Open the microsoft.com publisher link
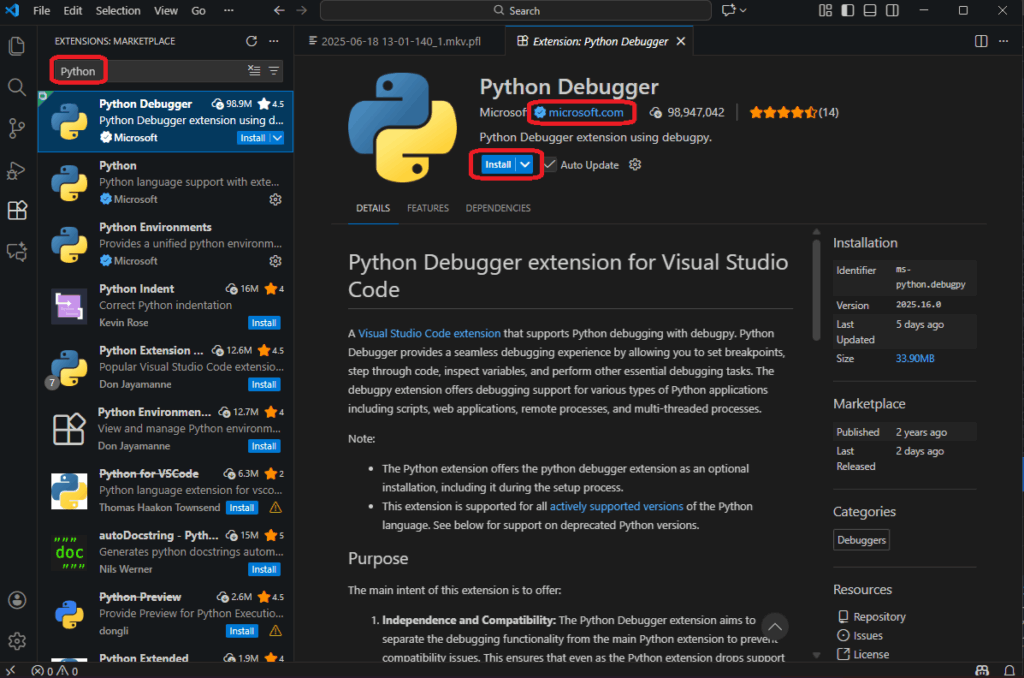 pos(585,112)
